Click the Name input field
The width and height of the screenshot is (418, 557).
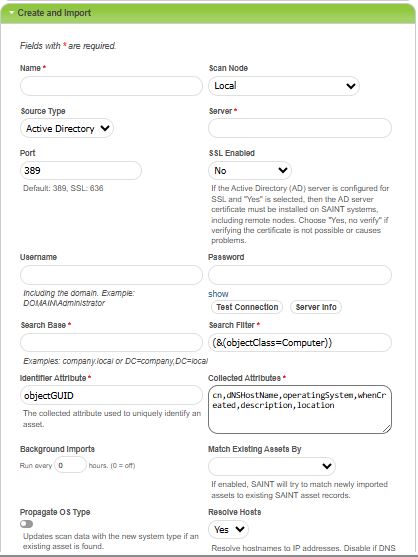pos(111,86)
